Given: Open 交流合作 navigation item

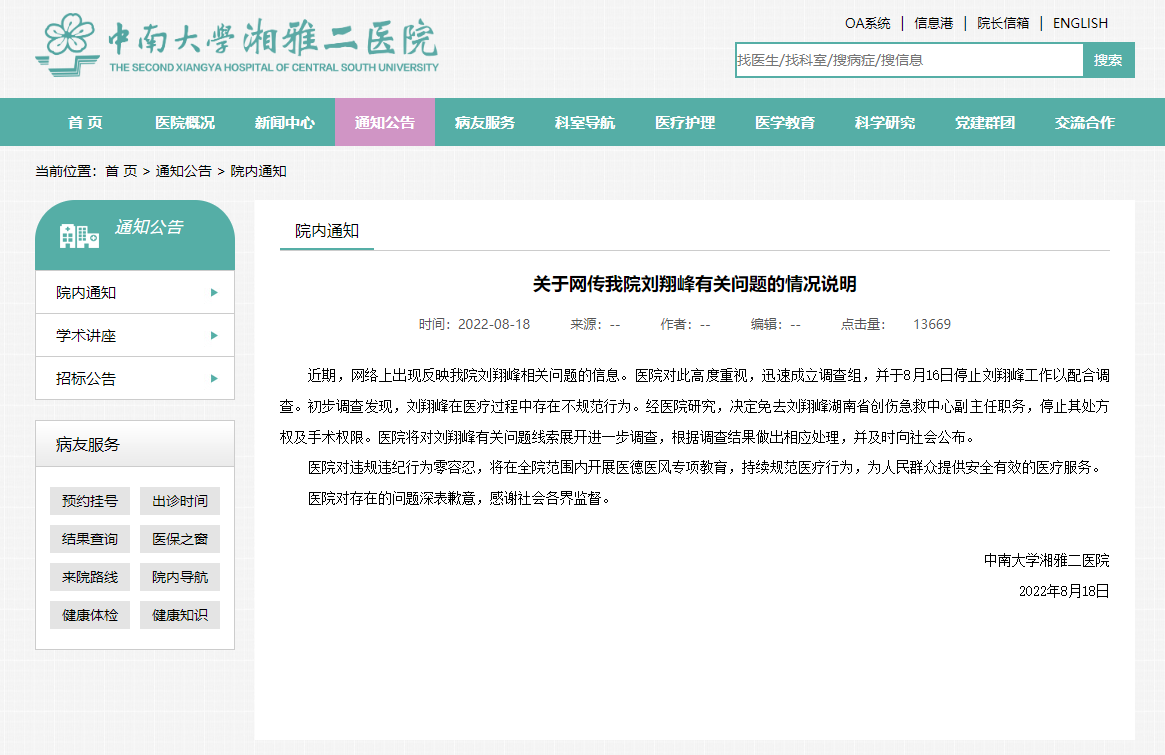Looking at the screenshot, I should point(1085,123).
